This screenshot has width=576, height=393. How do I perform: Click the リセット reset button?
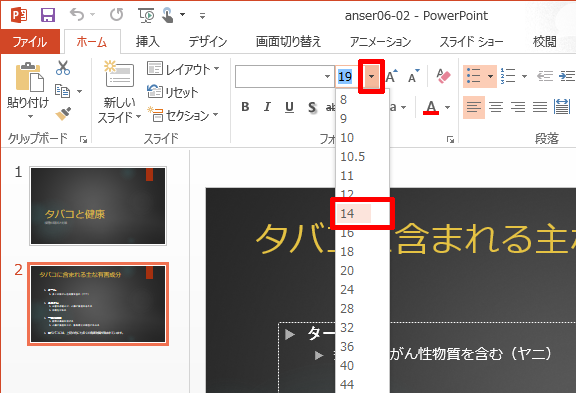[173, 92]
